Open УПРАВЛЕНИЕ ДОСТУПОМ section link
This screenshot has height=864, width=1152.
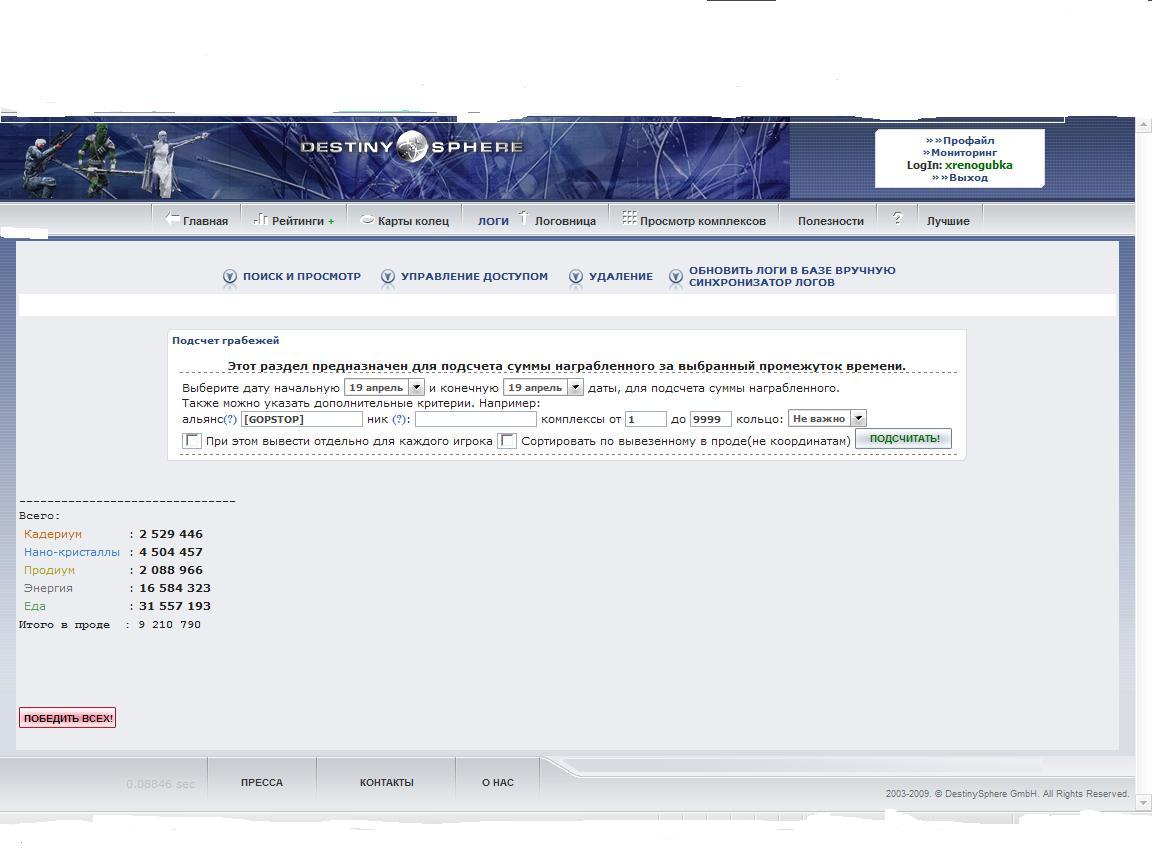(474, 276)
